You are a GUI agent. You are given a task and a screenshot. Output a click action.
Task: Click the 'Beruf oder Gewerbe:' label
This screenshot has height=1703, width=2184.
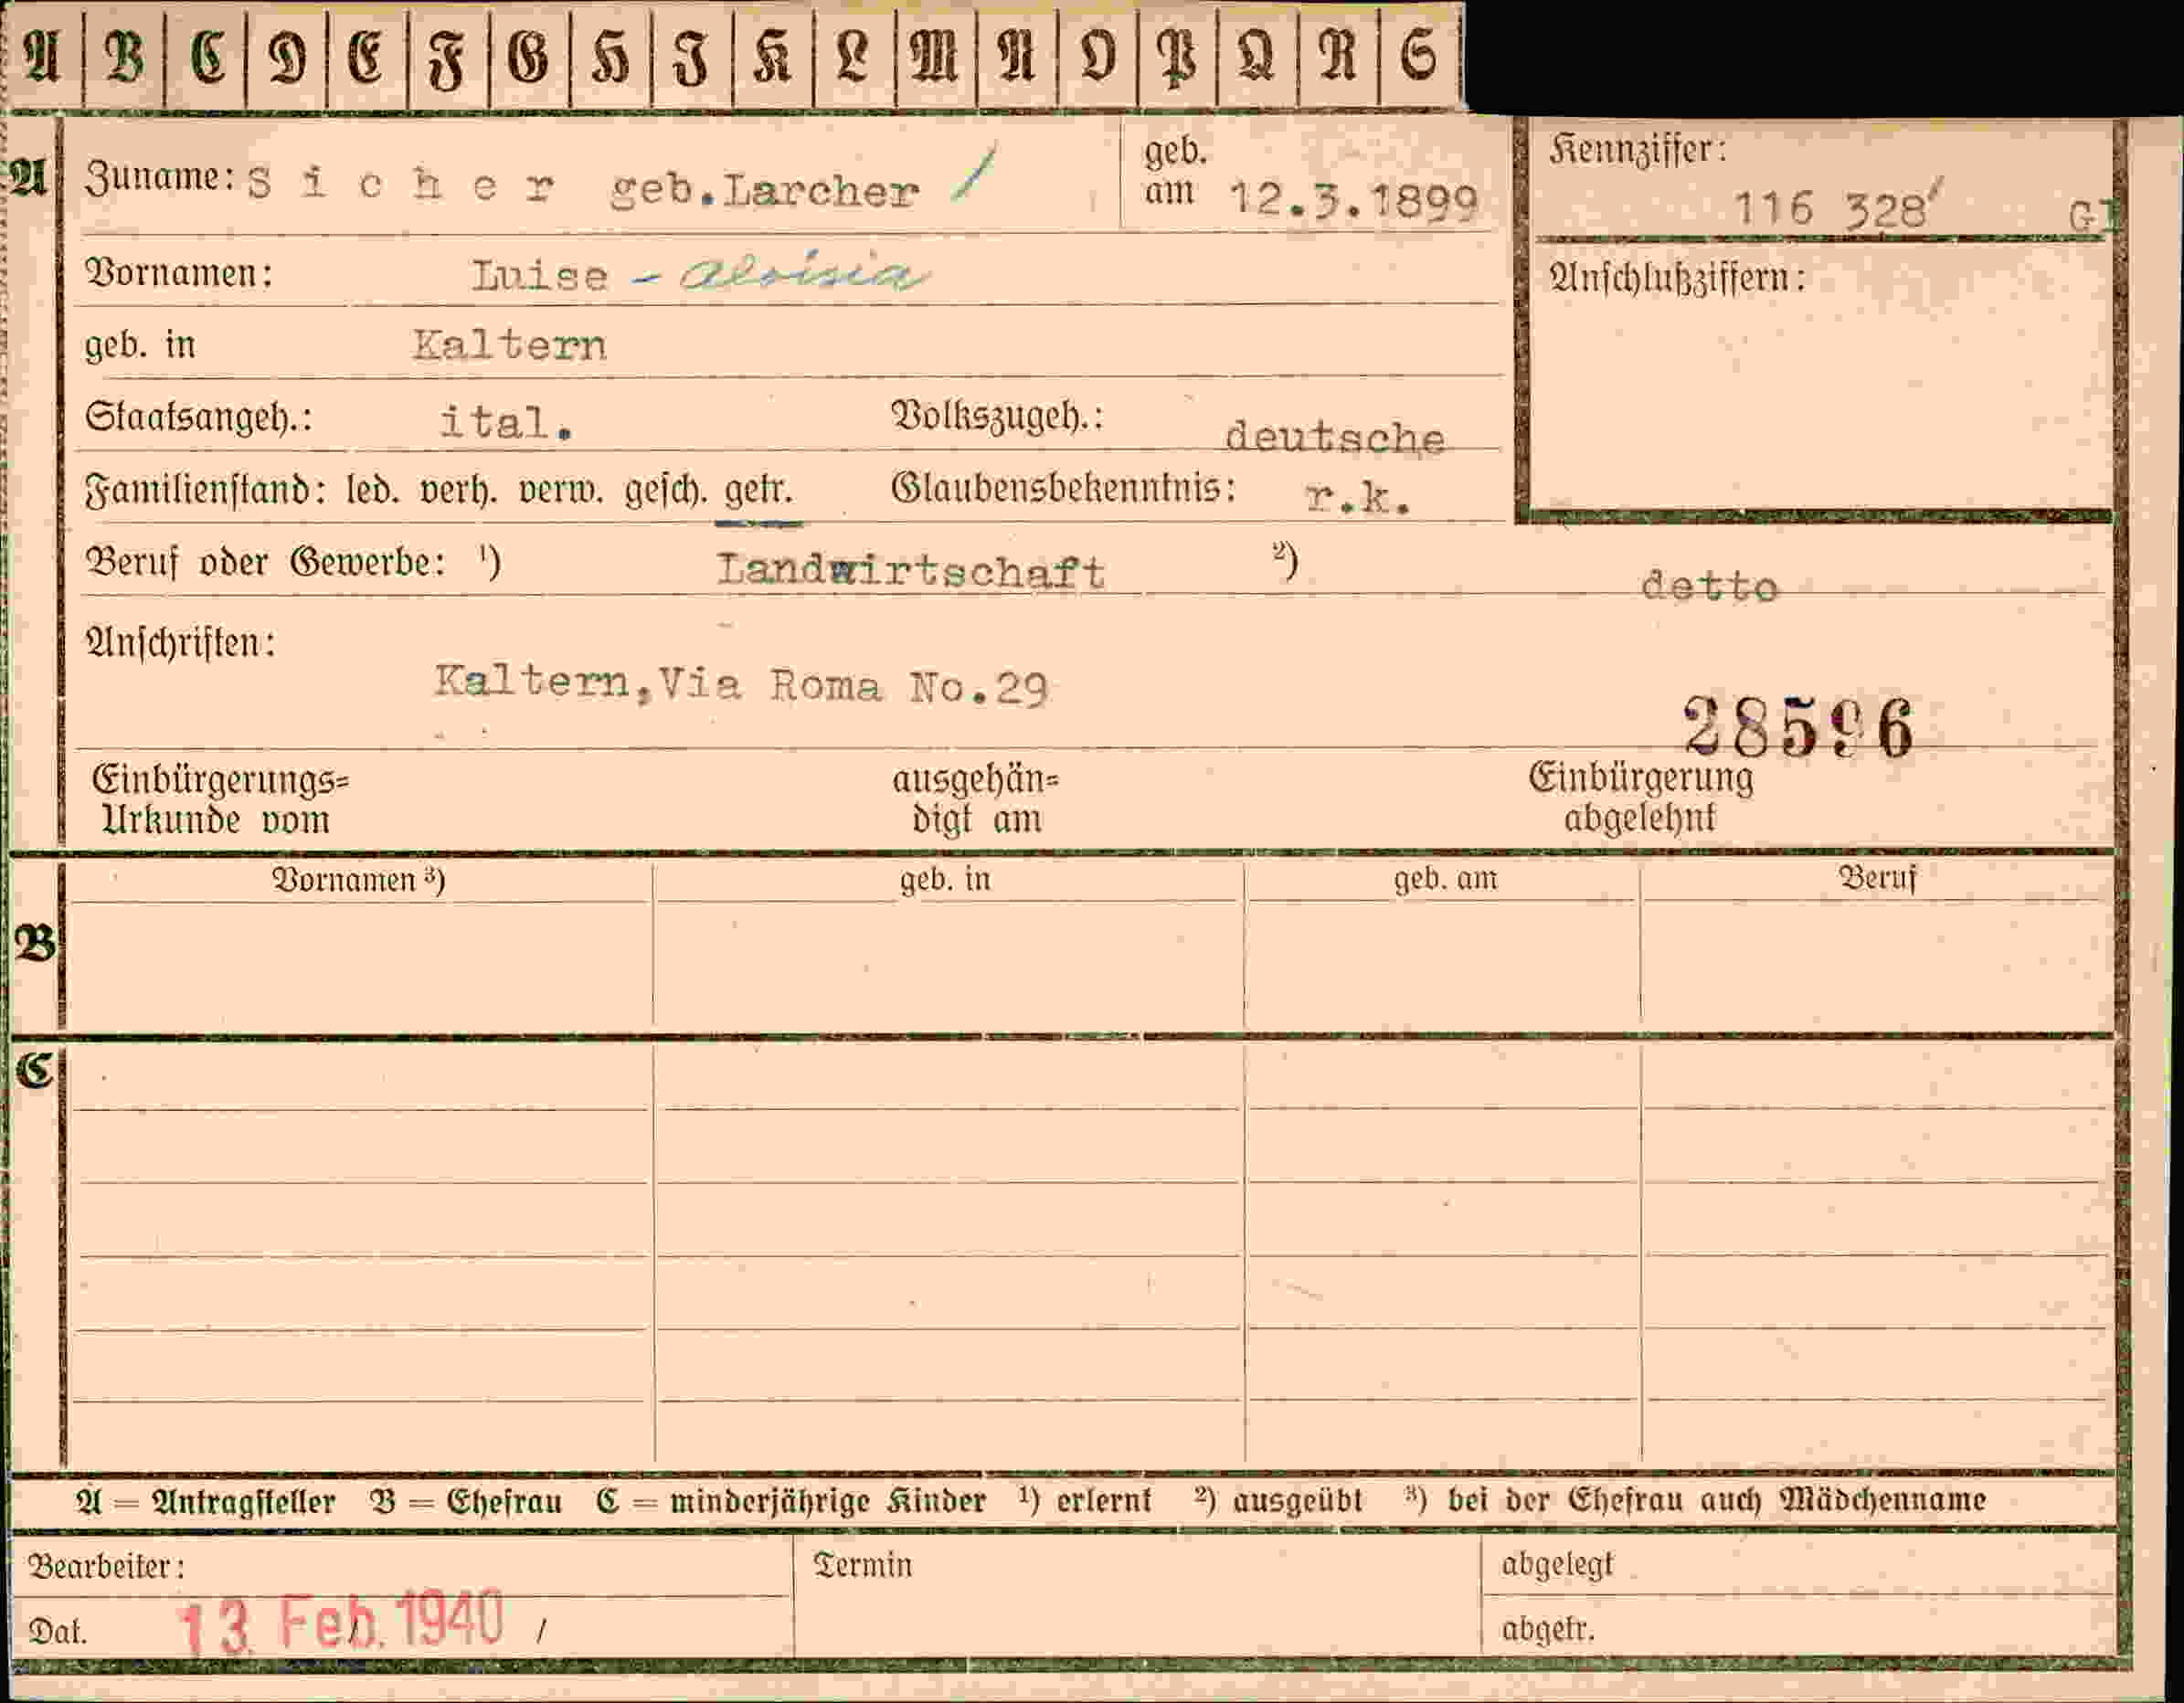(265, 563)
